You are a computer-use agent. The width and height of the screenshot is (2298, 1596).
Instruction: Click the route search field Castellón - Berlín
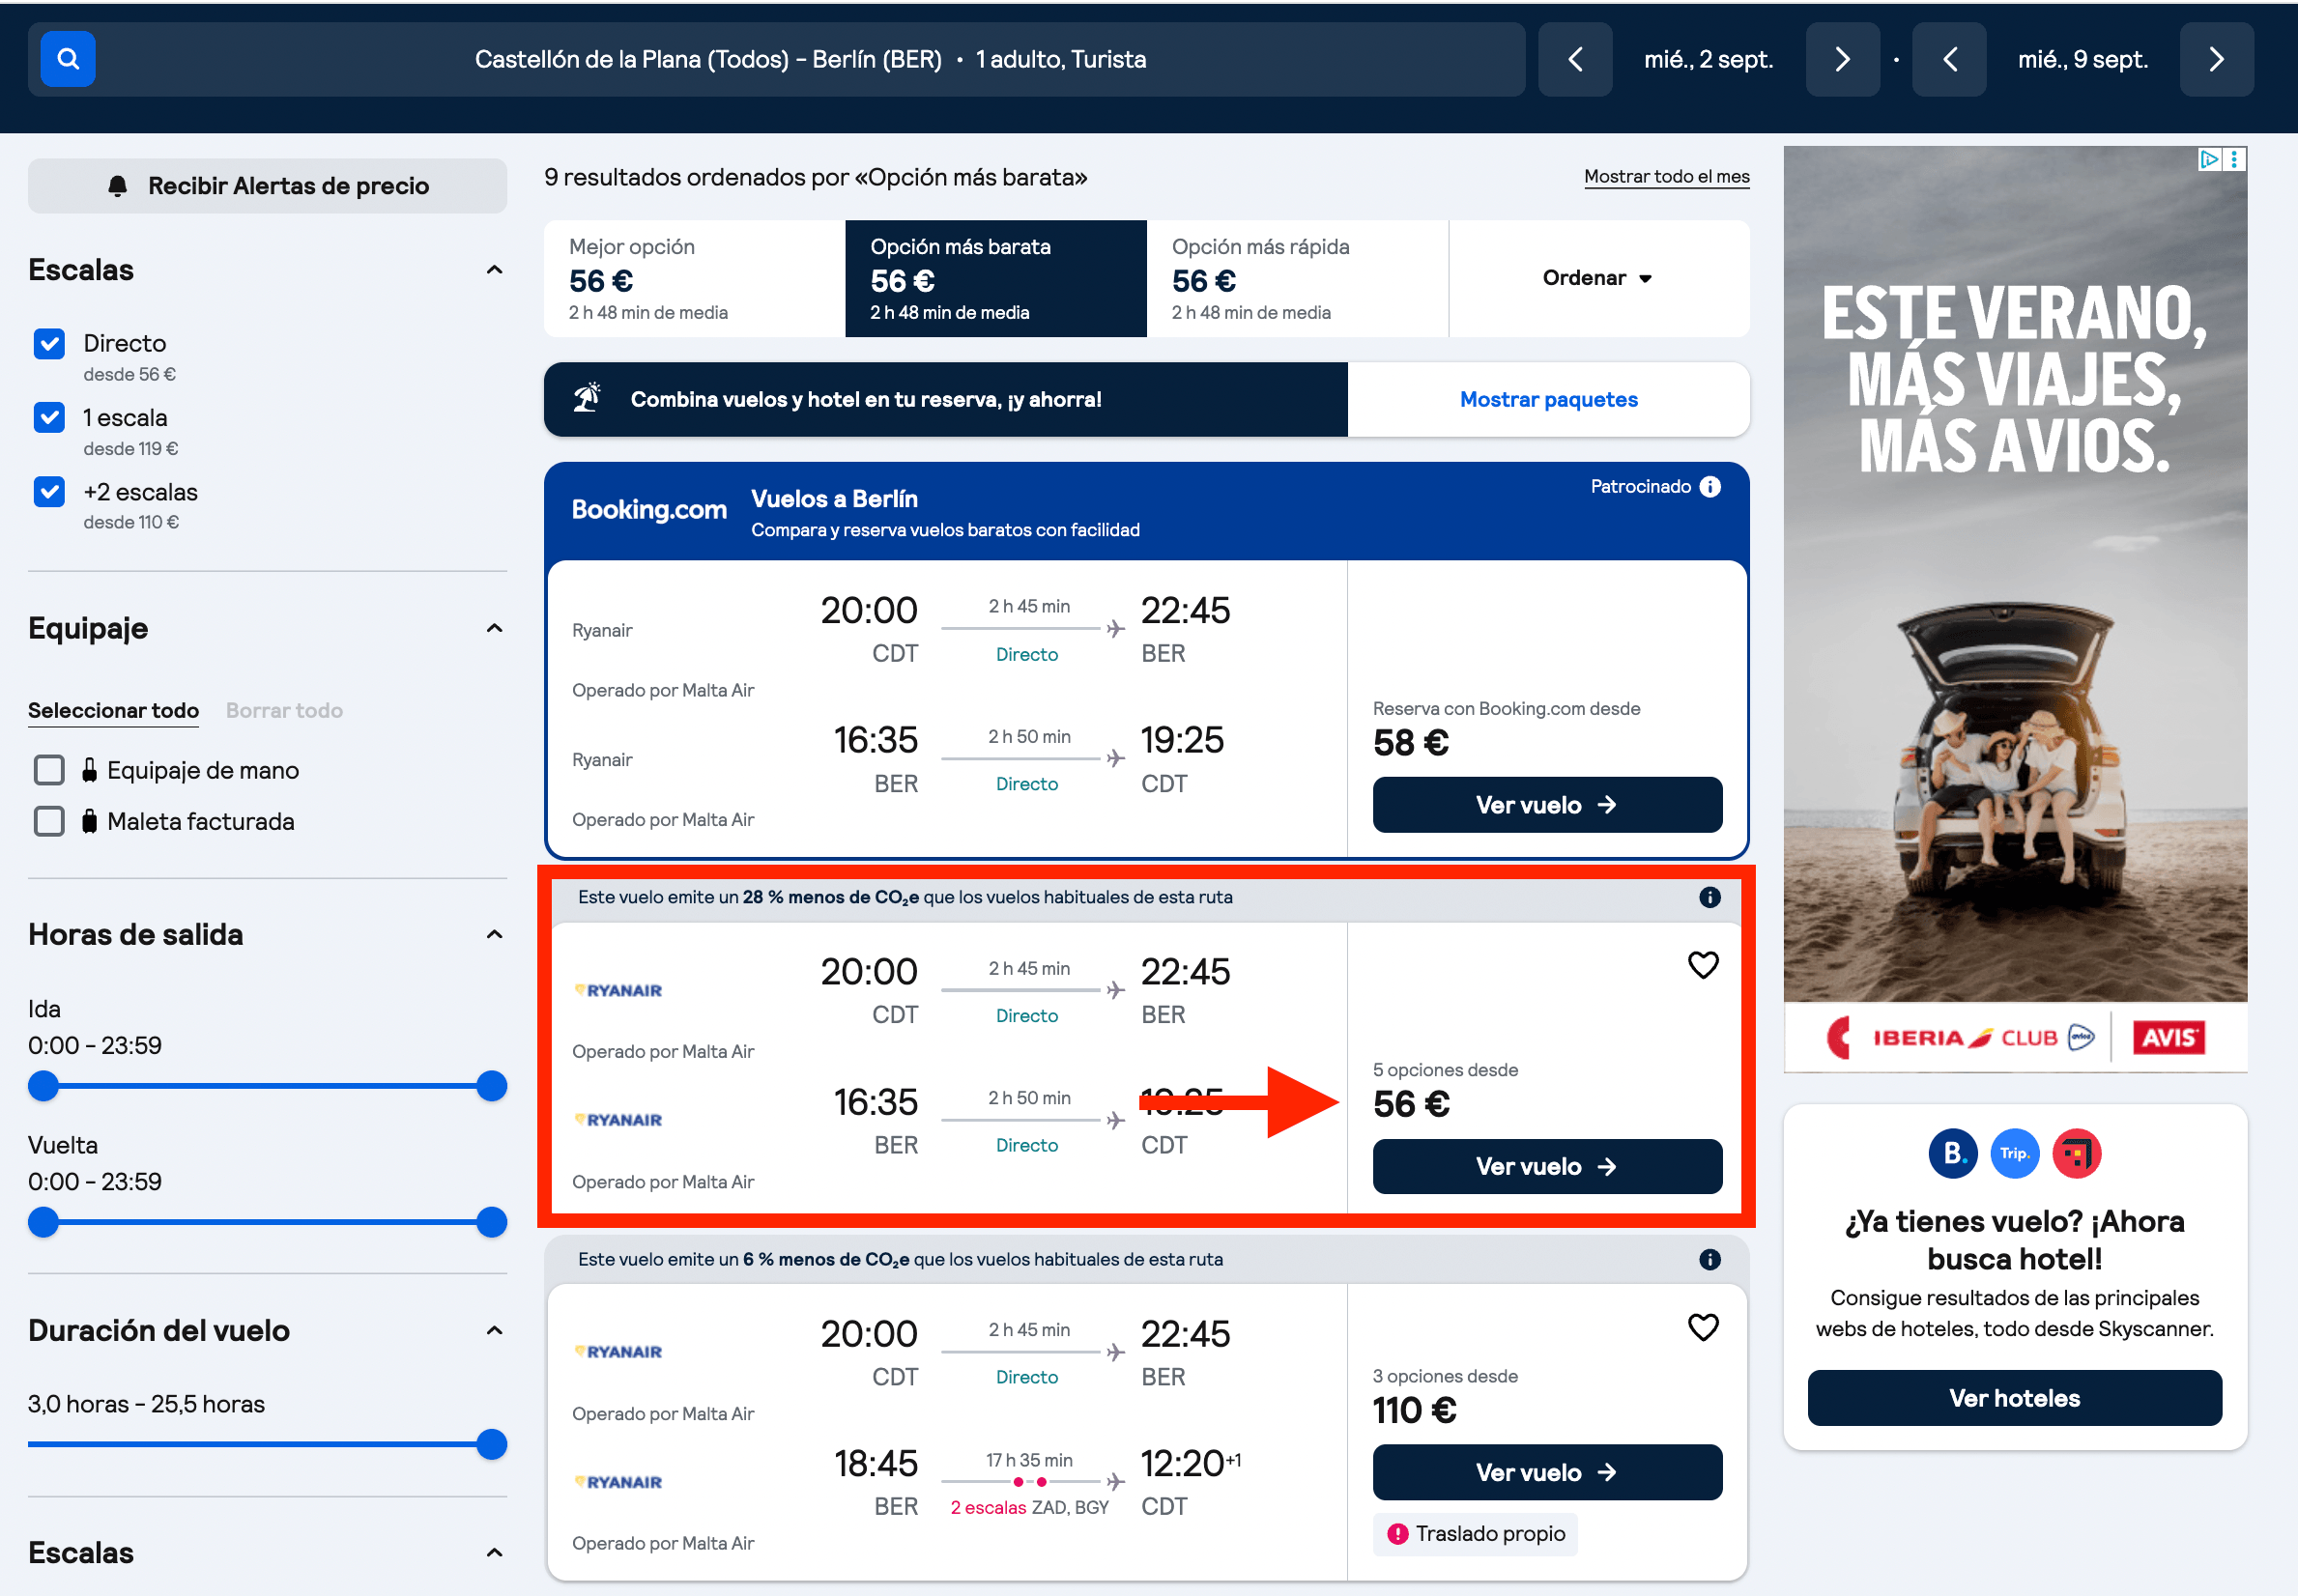(776, 59)
